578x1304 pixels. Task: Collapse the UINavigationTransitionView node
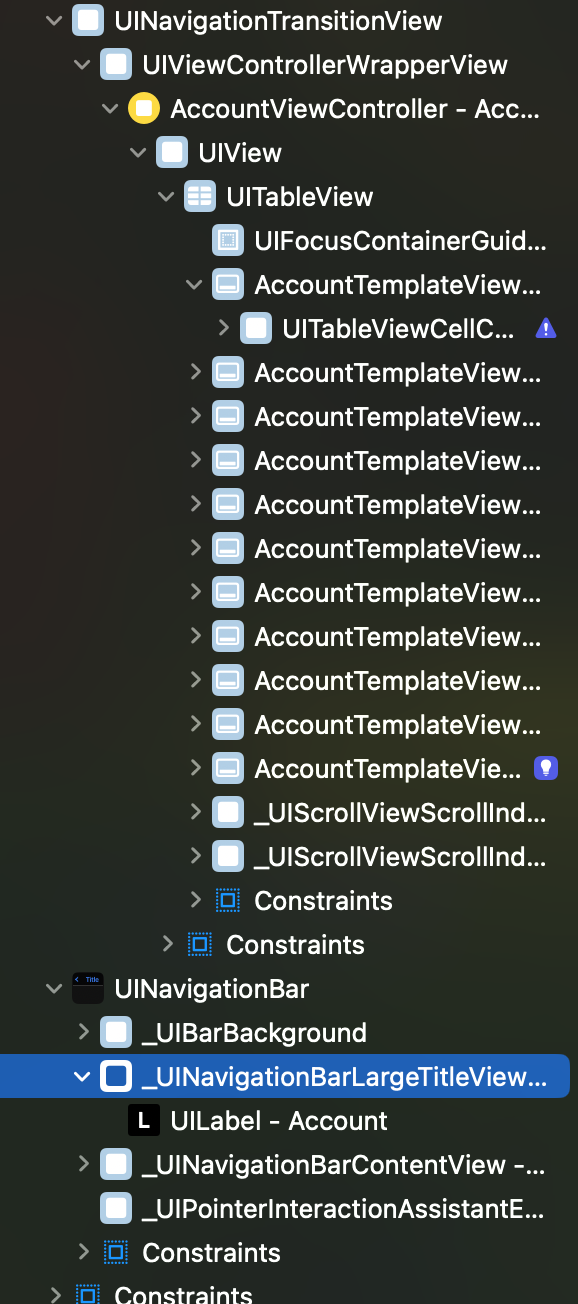(54, 20)
